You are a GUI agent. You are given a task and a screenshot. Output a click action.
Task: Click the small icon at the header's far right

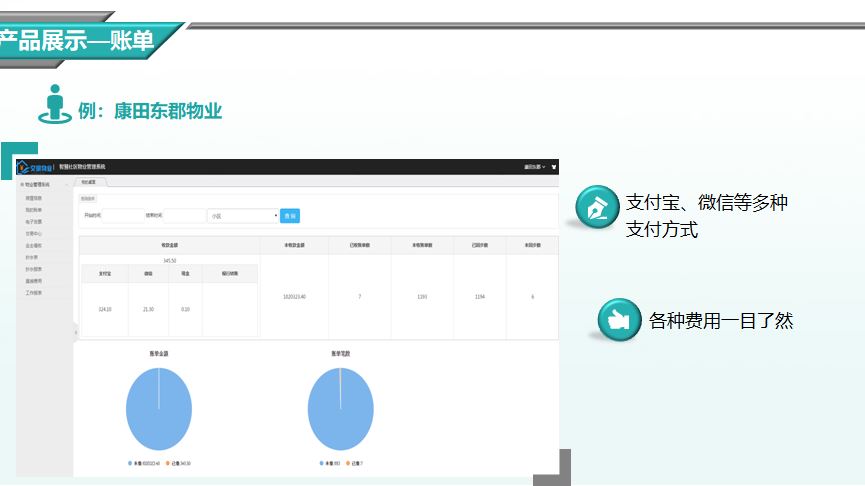[x=553, y=167]
